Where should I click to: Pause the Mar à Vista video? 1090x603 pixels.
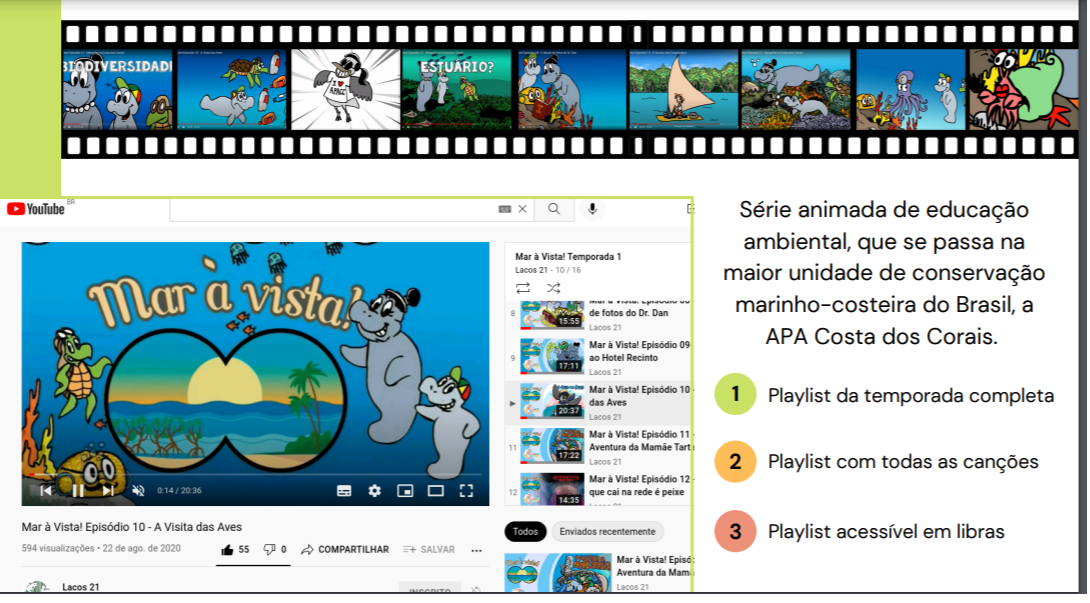pyautogui.click(x=78, y=490)
